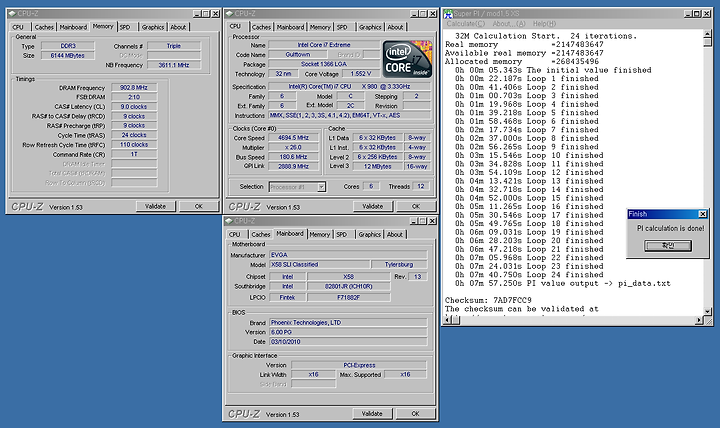Click the Loop 24 finished line

(x=529, y=275)
